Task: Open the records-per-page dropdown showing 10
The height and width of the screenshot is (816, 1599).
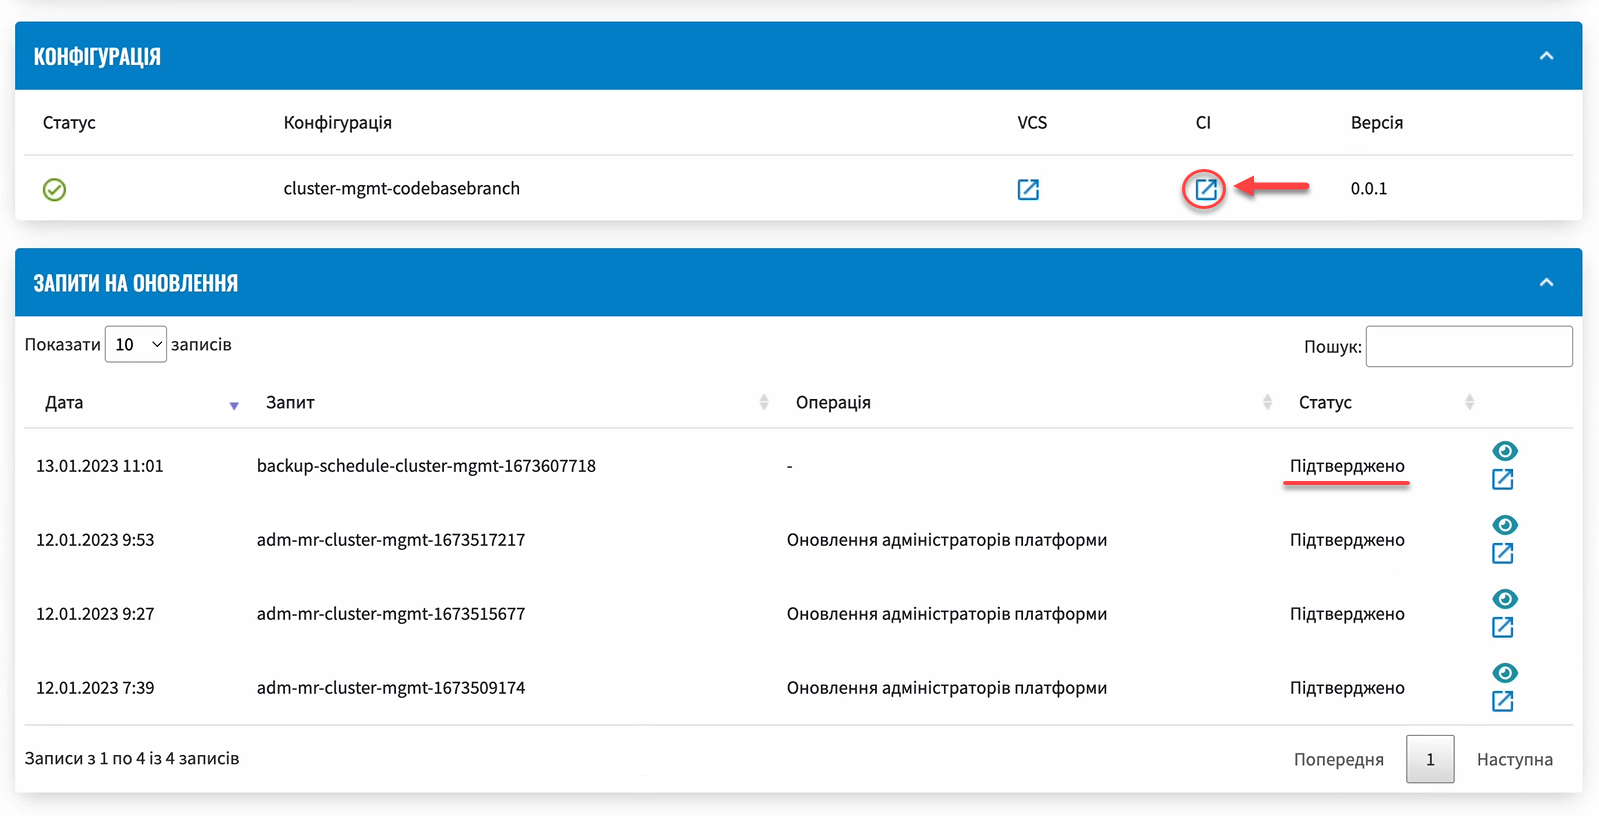Action: 136,344
